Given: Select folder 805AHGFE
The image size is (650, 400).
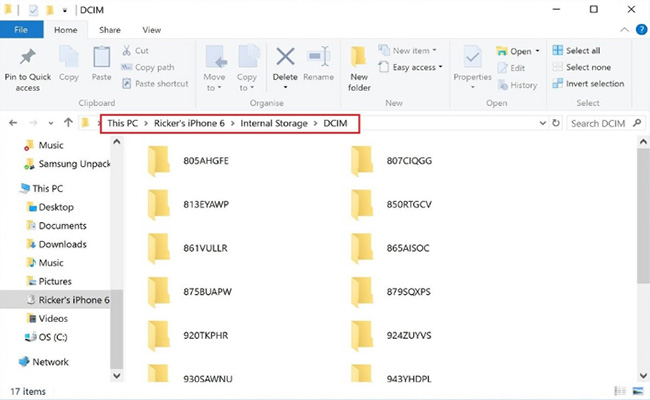Looking at the screenshot, I should [189, 161].
